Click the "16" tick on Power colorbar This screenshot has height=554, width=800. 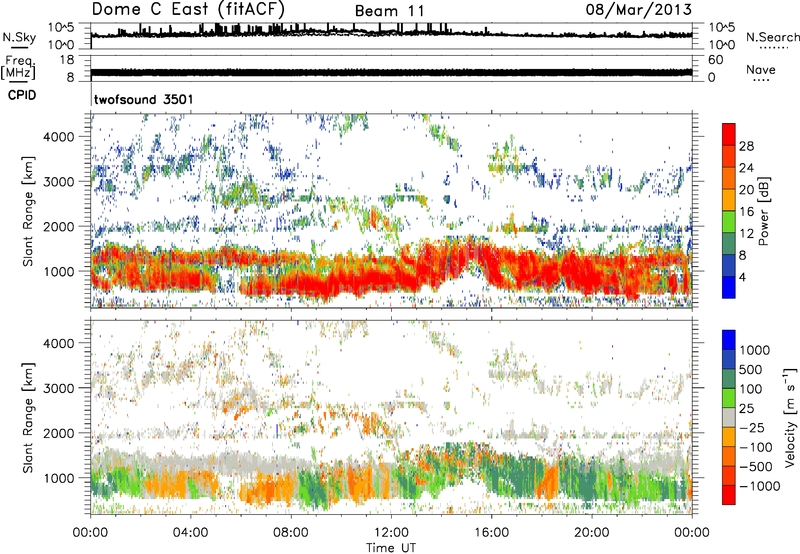(746, 212)
